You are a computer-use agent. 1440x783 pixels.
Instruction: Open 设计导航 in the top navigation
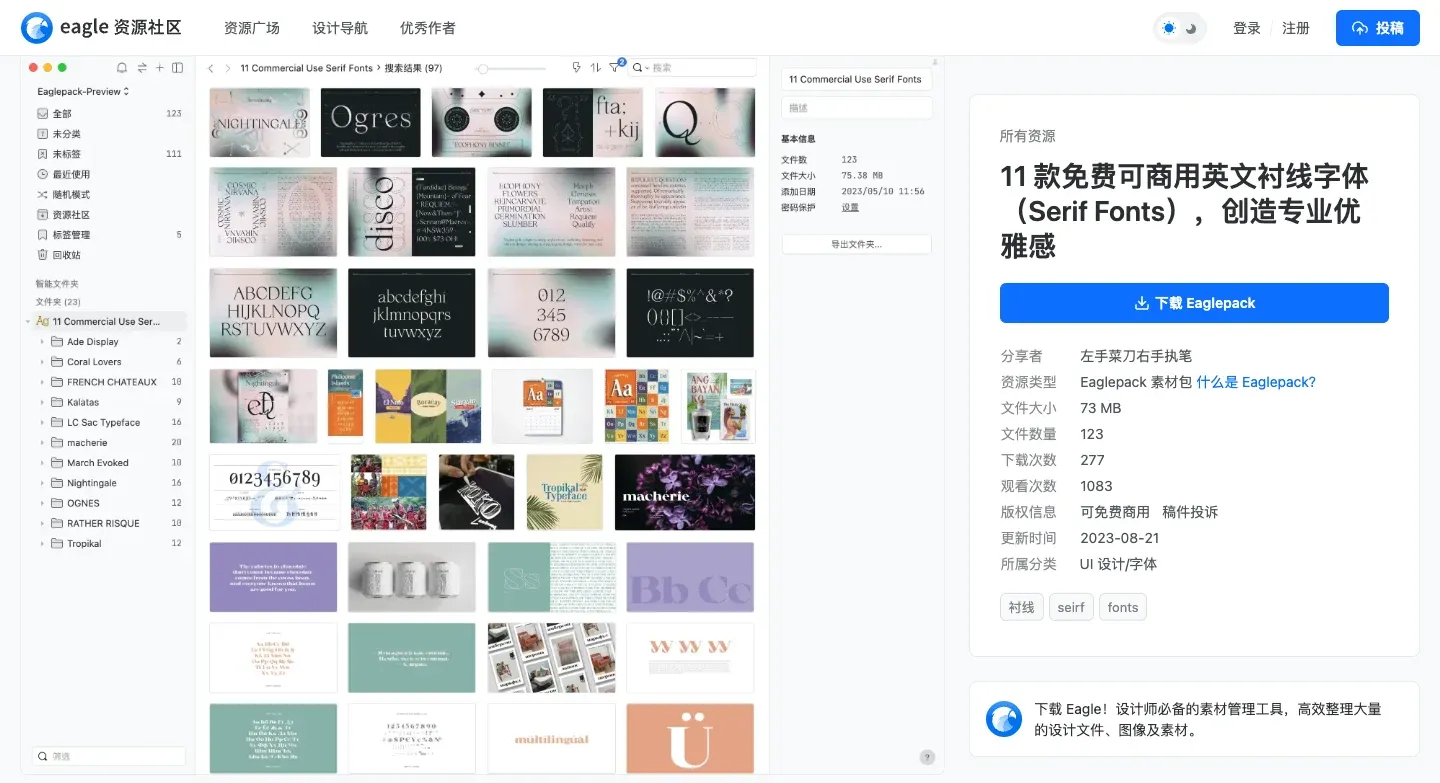click(x=340, y=28)
